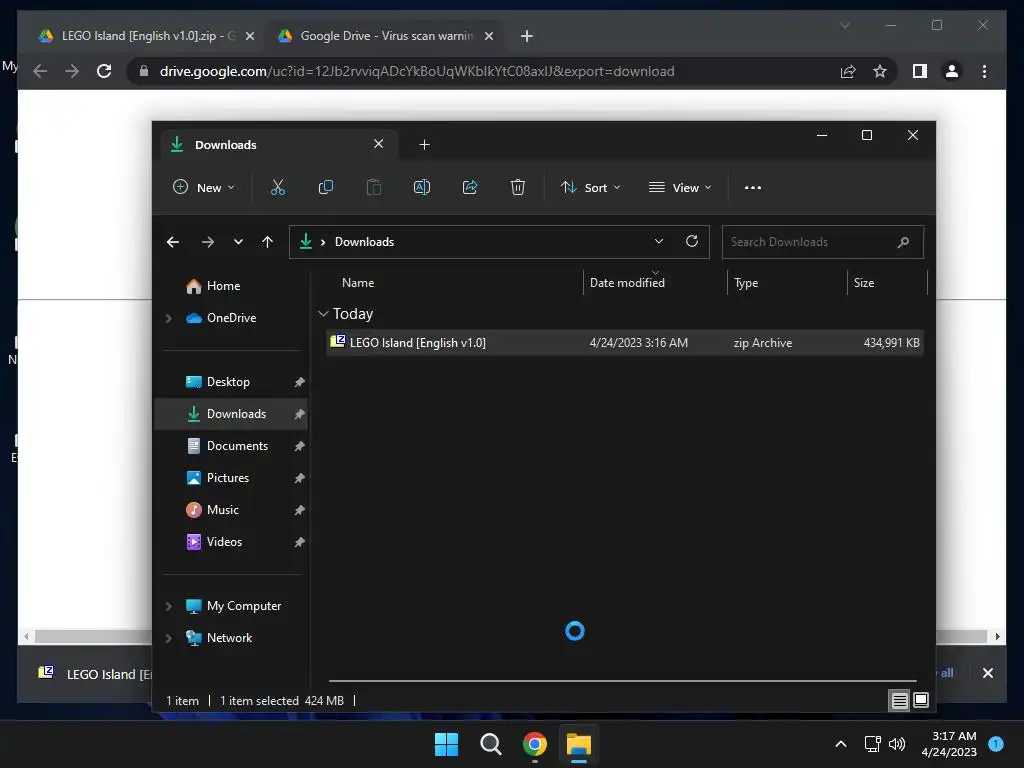Viewport: 1024px width, 768px height.
Task: Open the clock and date panel
Action: pyautogui.click(x=949, y=744)
